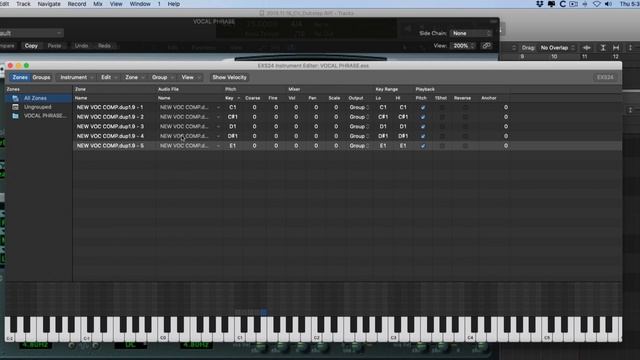Image resolution: width=640 pixels, height=360 pixels.
Task: Click the C3 label key on keyboard
Action: [394, 330]
